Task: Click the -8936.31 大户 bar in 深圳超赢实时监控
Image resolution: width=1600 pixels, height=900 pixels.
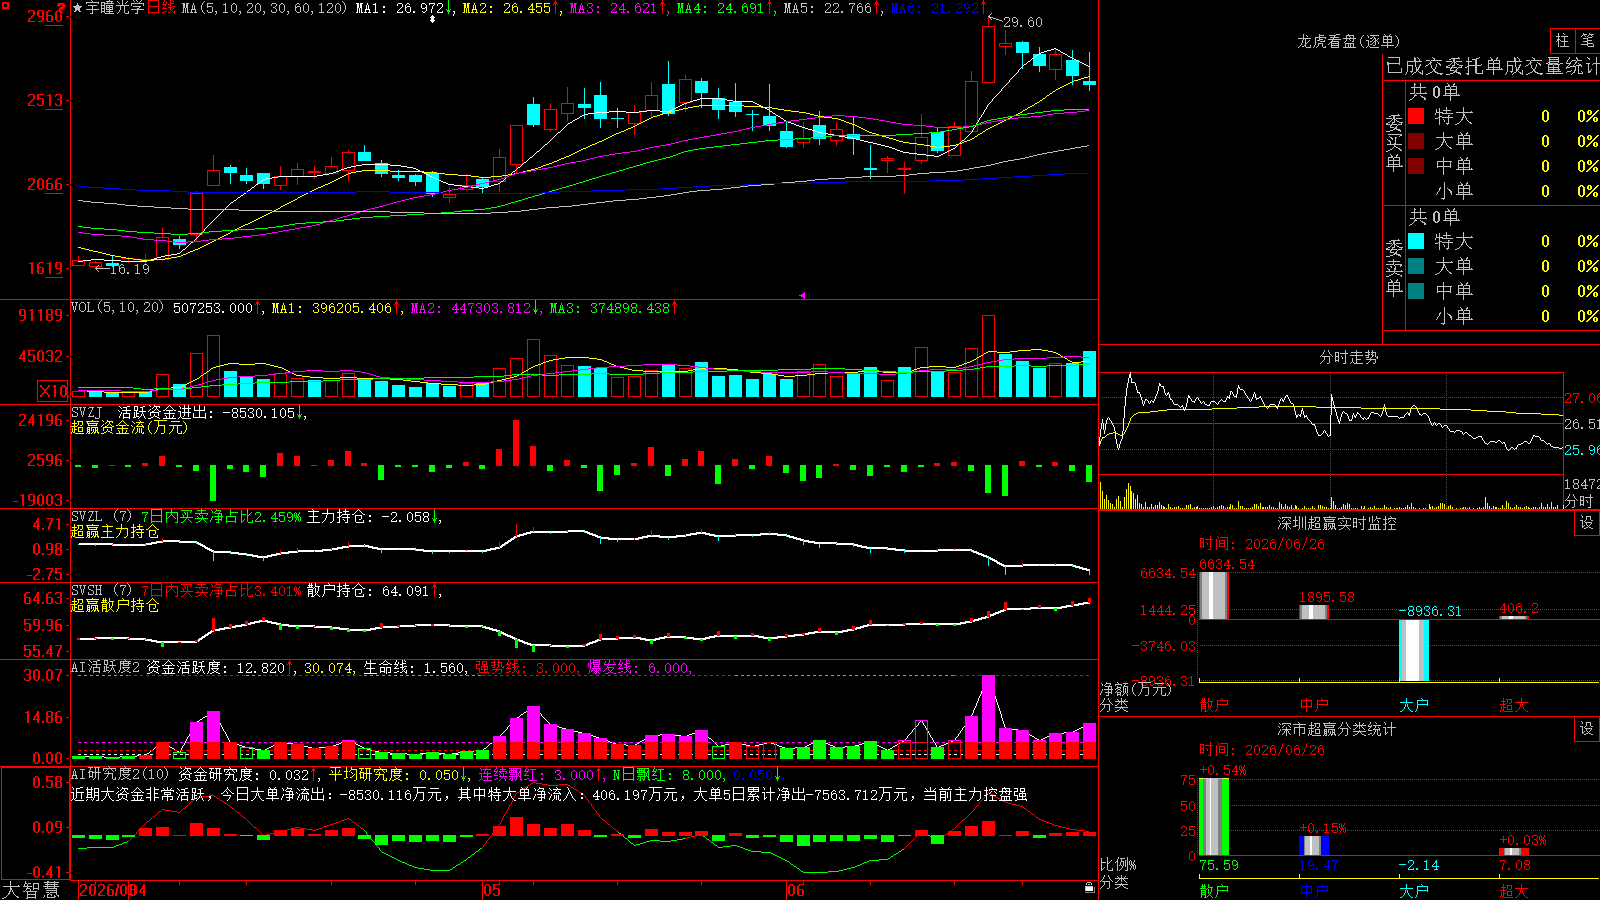Action: 1414,650
